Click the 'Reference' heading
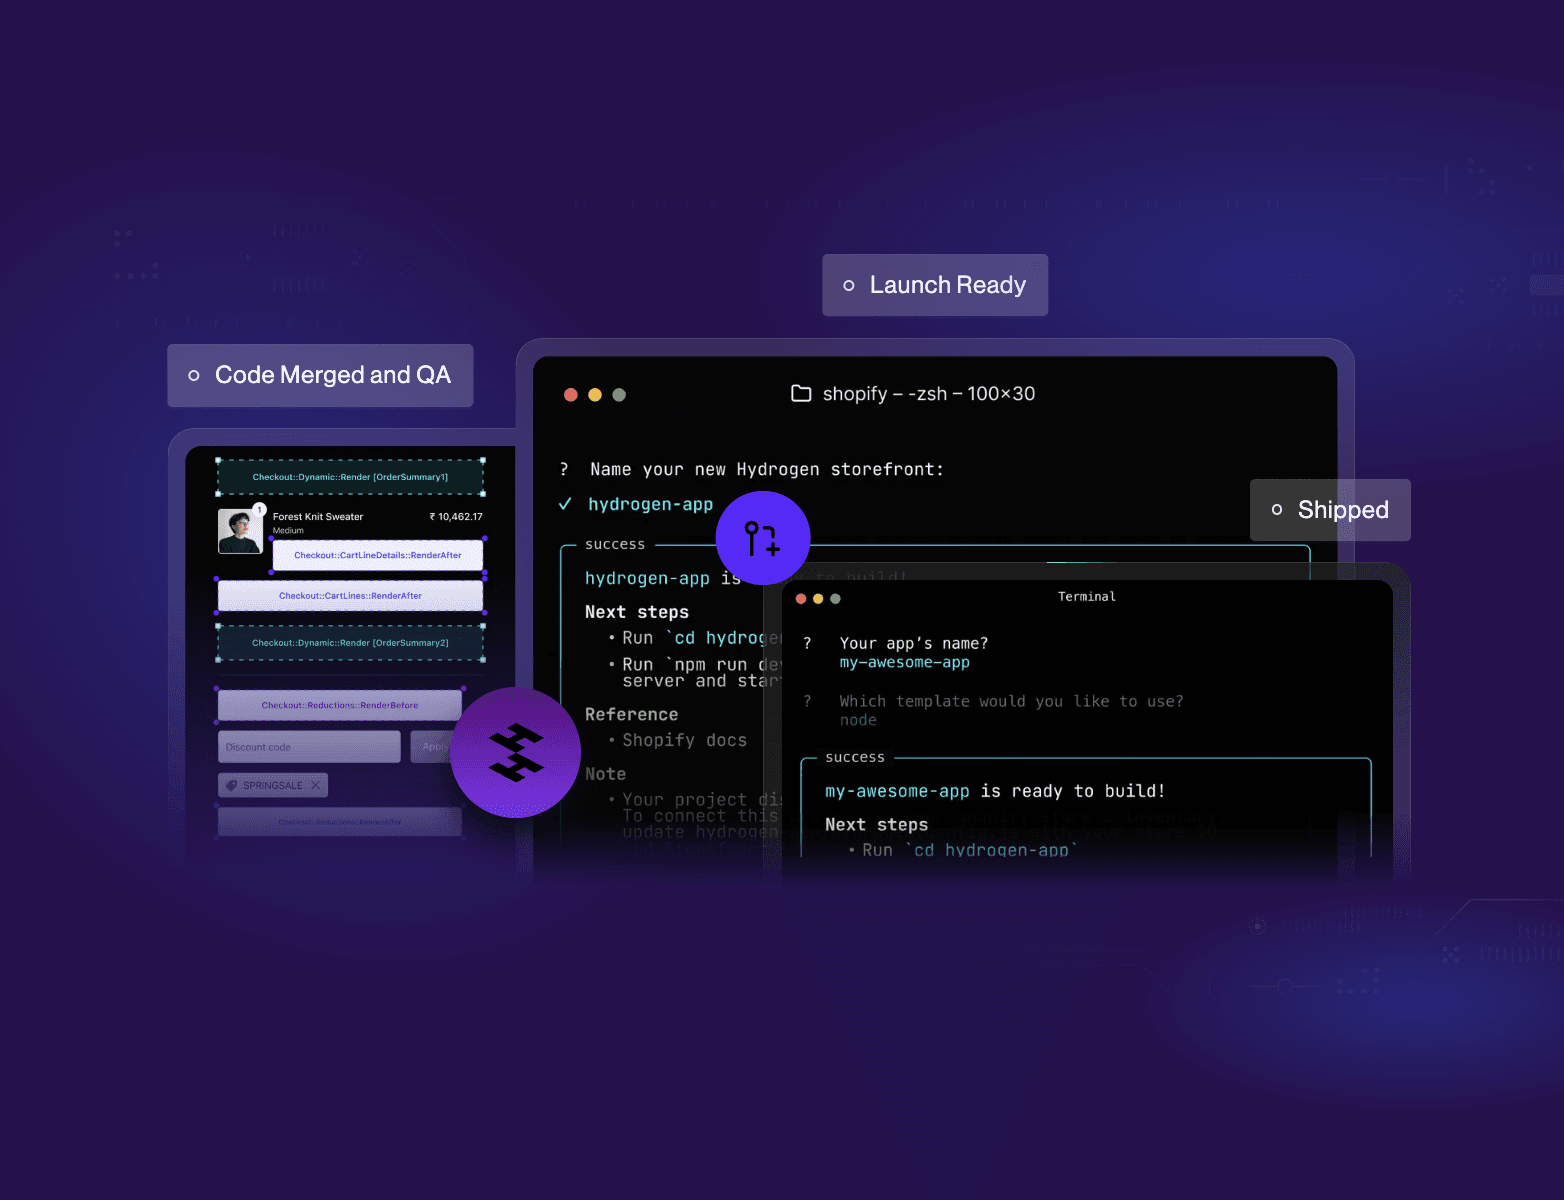The width and height of the screenshot is (1564, 1200). click(x=632, y=714)
